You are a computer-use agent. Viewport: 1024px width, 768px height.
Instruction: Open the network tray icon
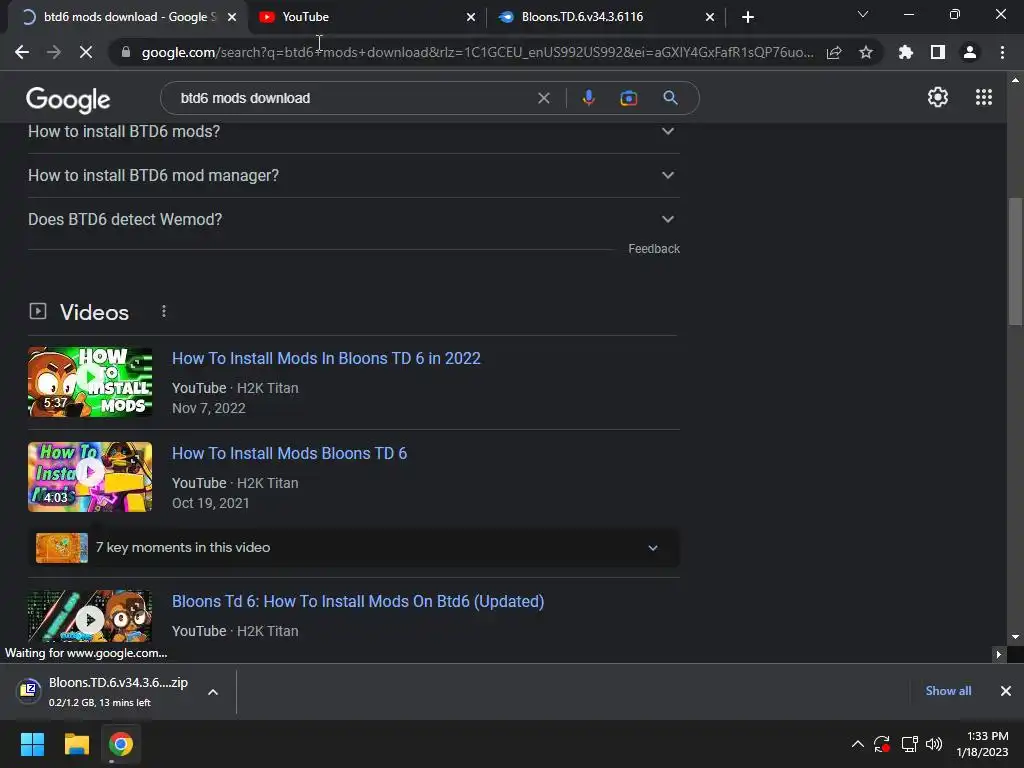click(909, 744)
